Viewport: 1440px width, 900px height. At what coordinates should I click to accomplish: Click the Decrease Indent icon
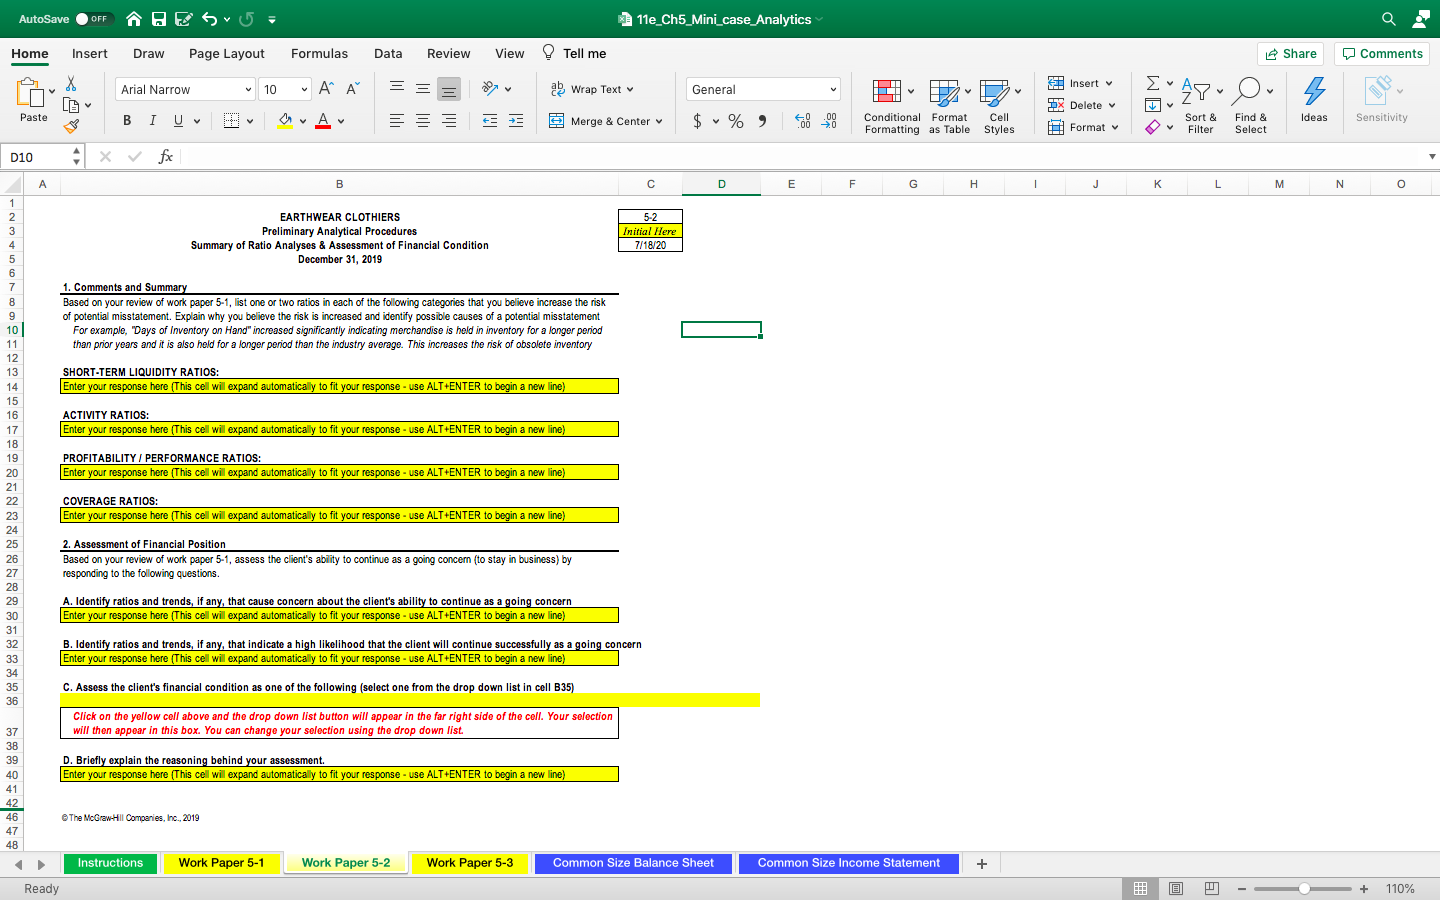click(x=490, y=121)
